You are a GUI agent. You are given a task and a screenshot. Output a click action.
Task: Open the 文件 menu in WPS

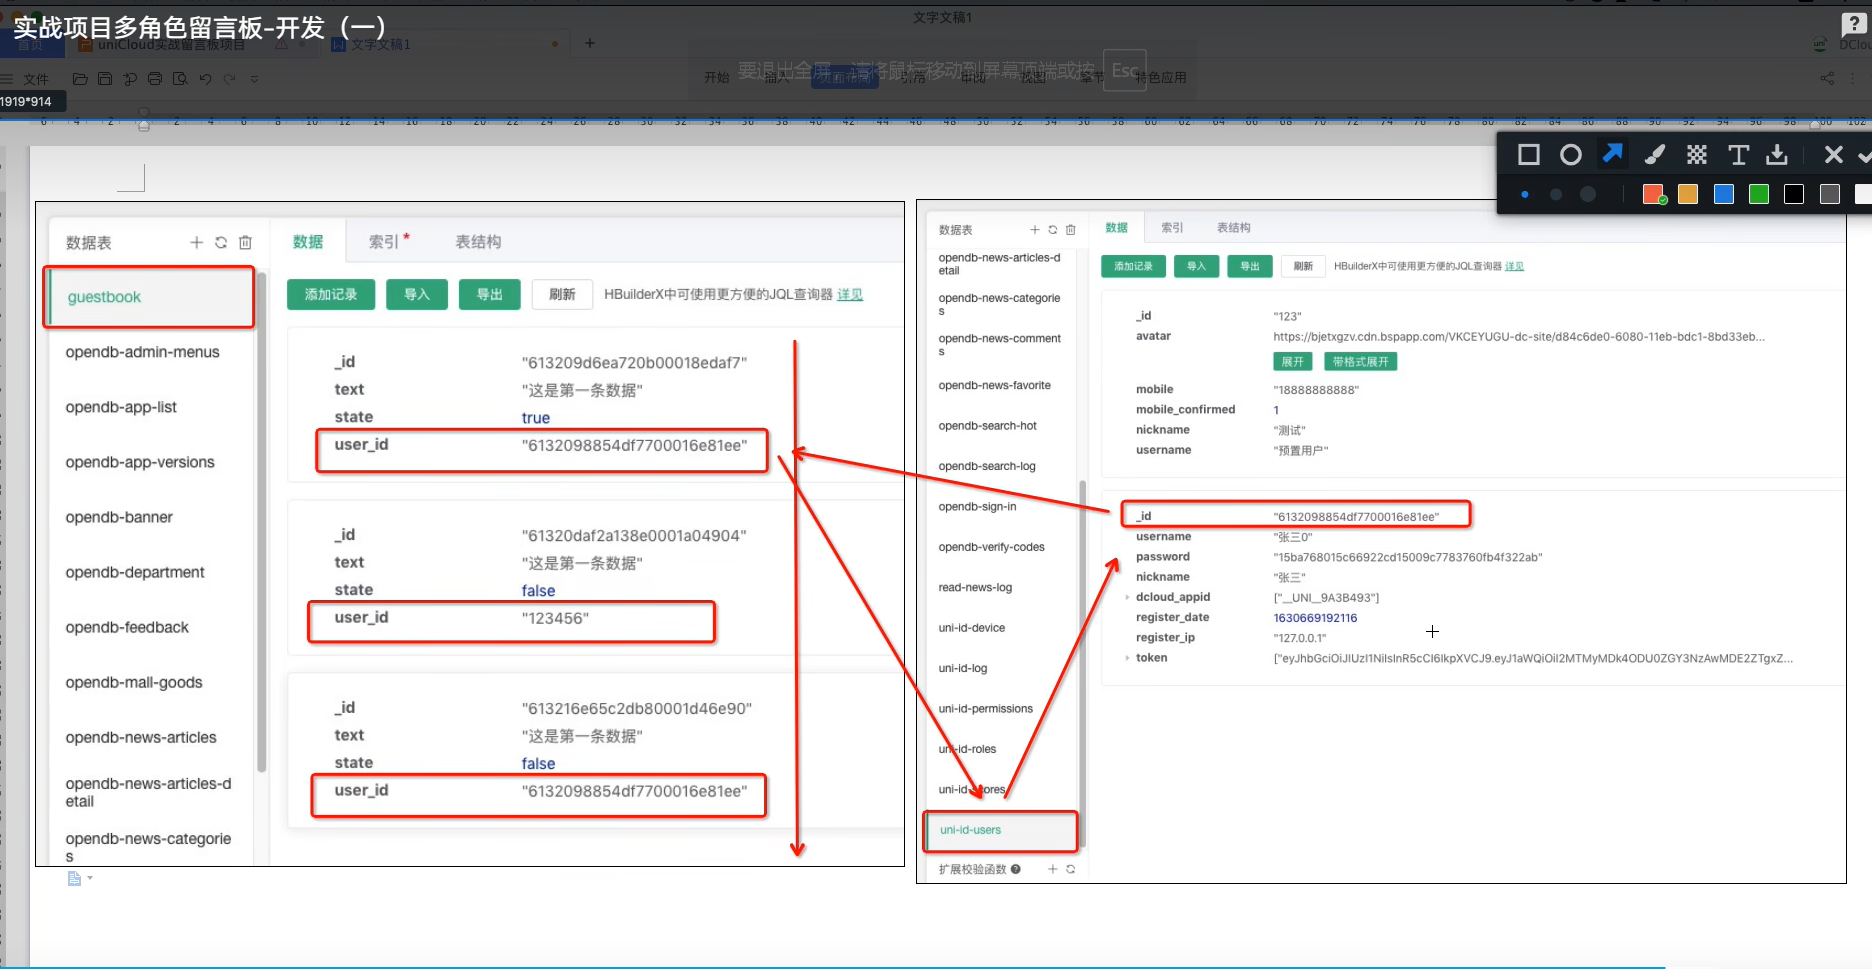[x=36, y=79]
